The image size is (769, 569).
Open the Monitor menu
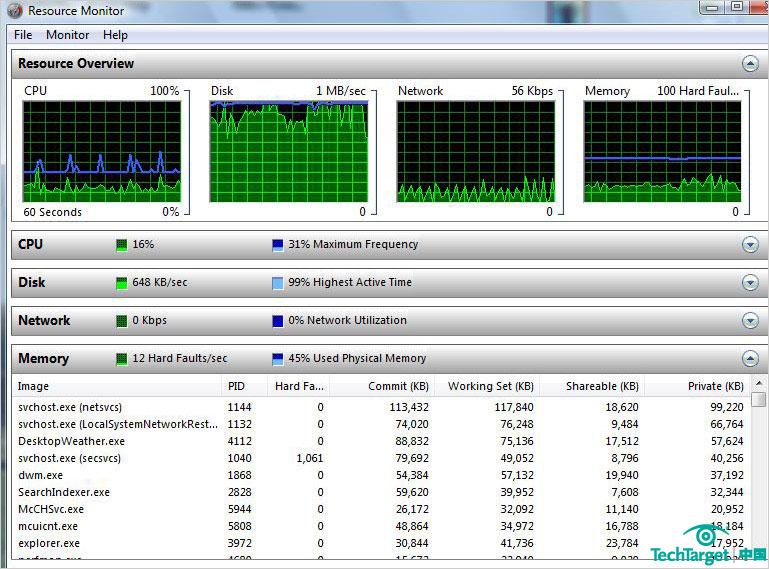[x=67, y=35]
